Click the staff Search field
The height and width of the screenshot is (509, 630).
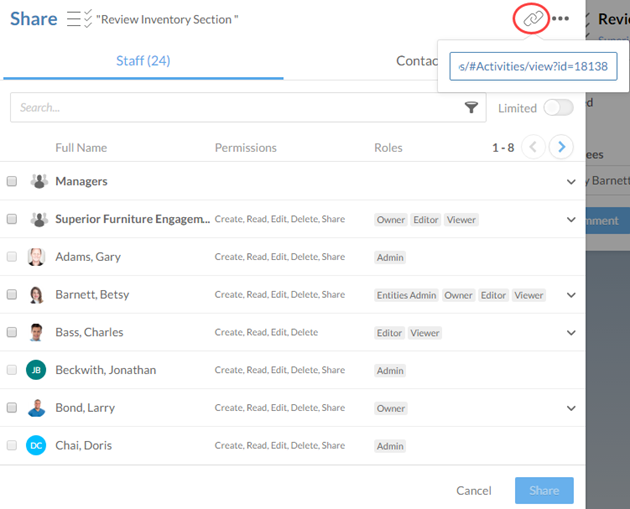click(x=235, y=108)
